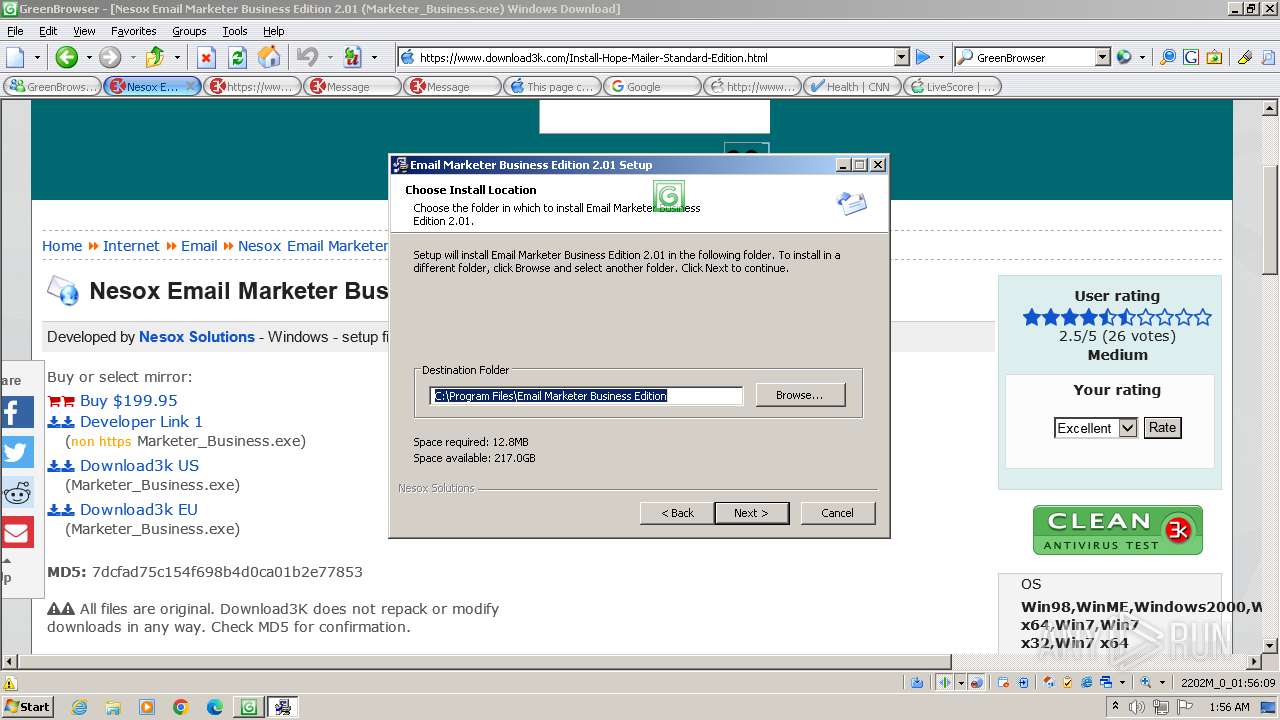Click the status bar clipboard check icon
Image resolution: width=1280 pixels, height=720 pixels.
point(1068,682)
